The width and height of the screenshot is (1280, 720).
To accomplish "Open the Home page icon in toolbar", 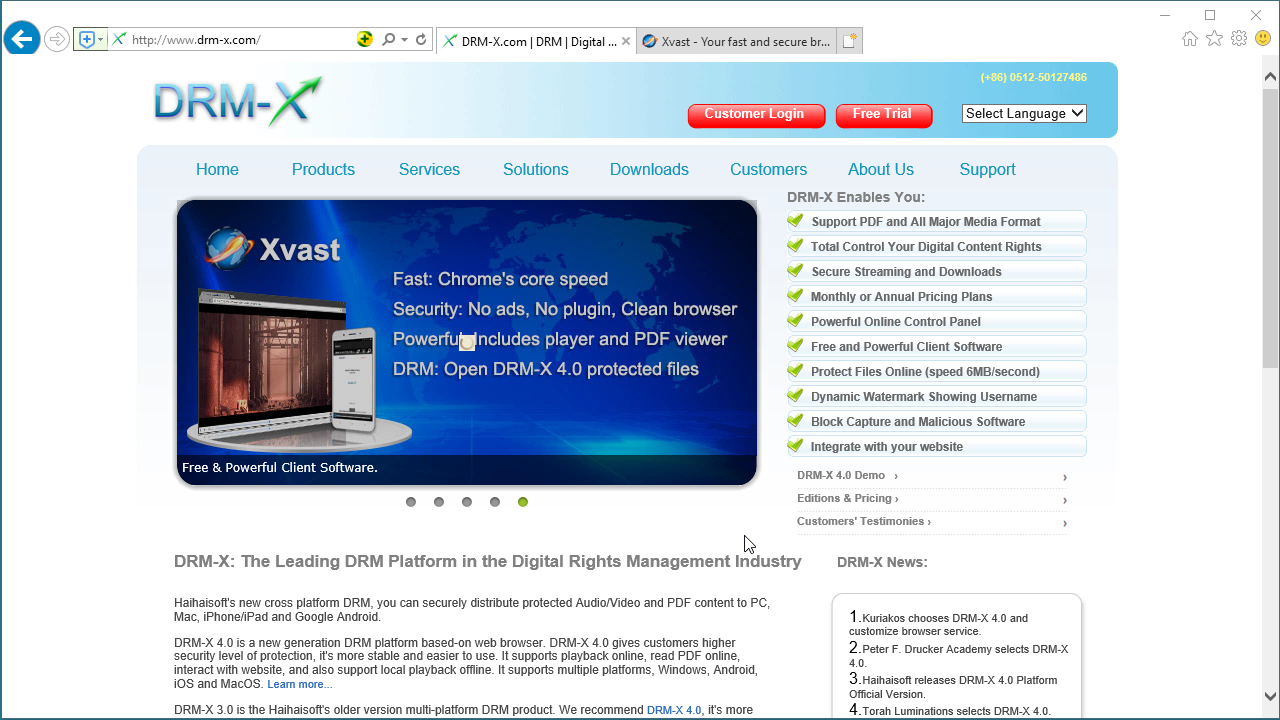I will (x=1190, y=39).
